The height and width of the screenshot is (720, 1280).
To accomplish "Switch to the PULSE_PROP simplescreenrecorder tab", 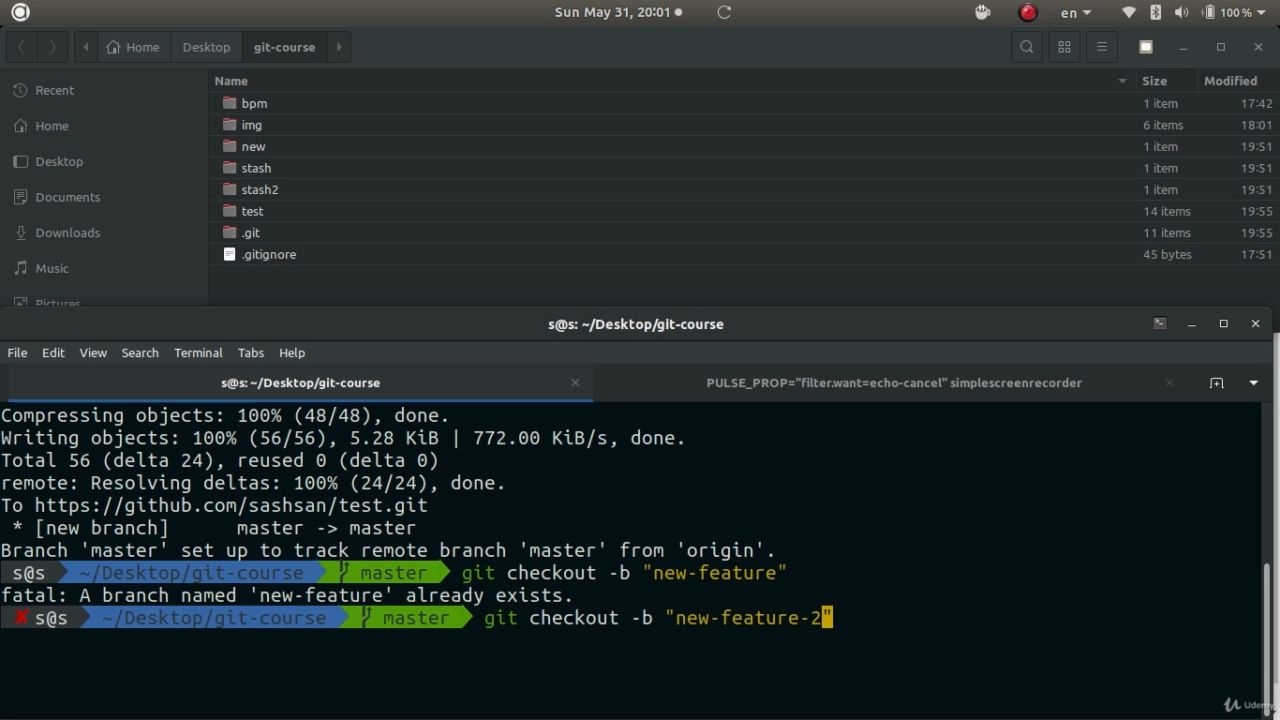I will (893, 383).
